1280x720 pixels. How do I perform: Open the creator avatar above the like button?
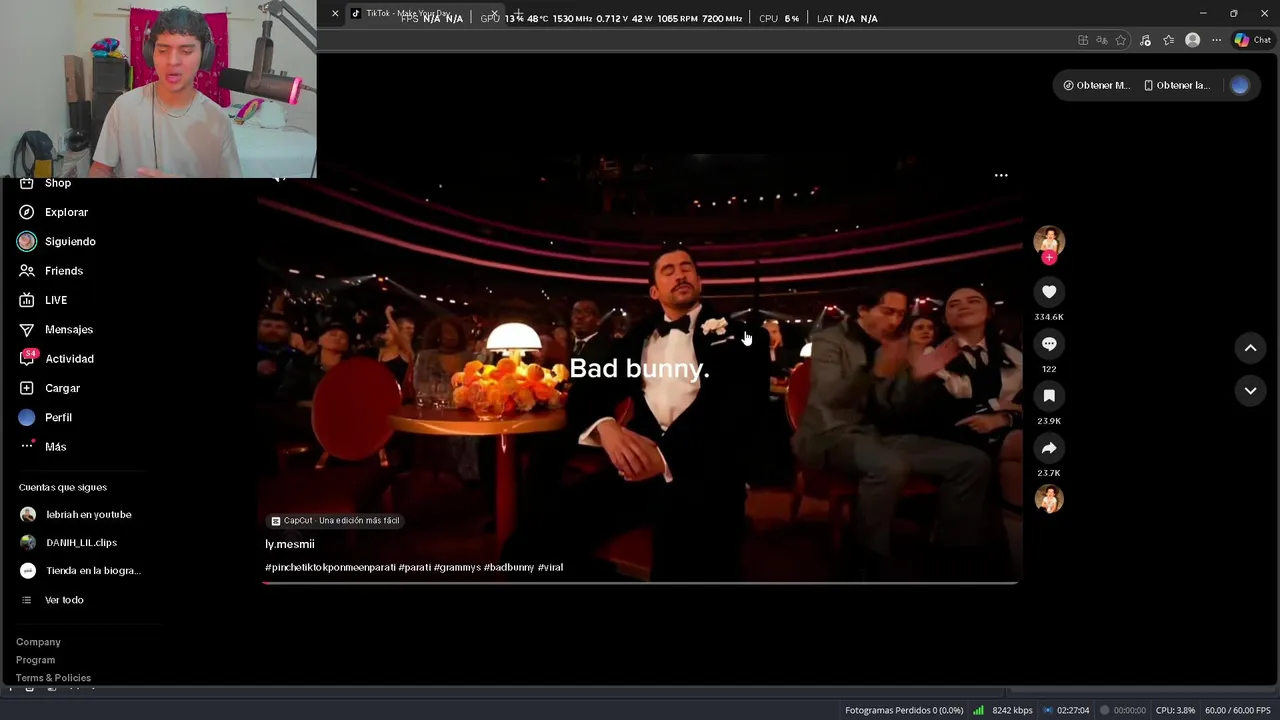(x=1049, y=240)
